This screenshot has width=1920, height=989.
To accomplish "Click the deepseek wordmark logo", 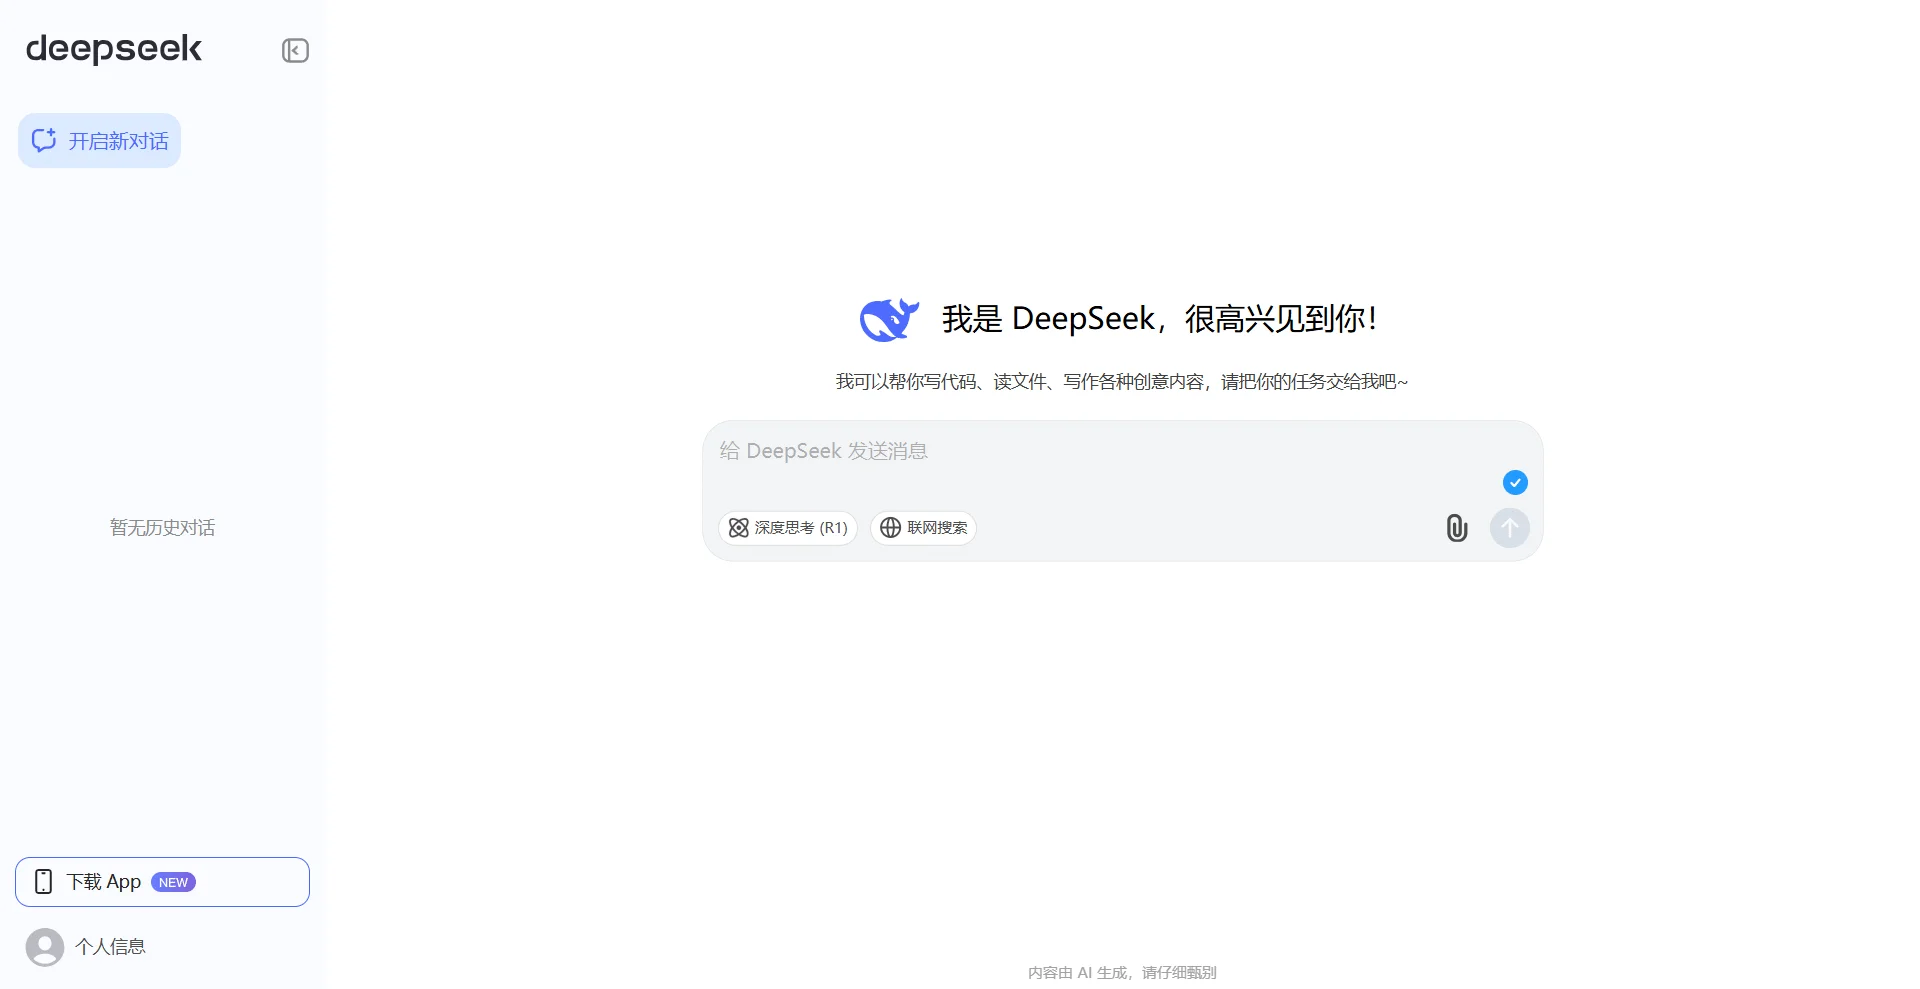I will click(x=113, y=48).
